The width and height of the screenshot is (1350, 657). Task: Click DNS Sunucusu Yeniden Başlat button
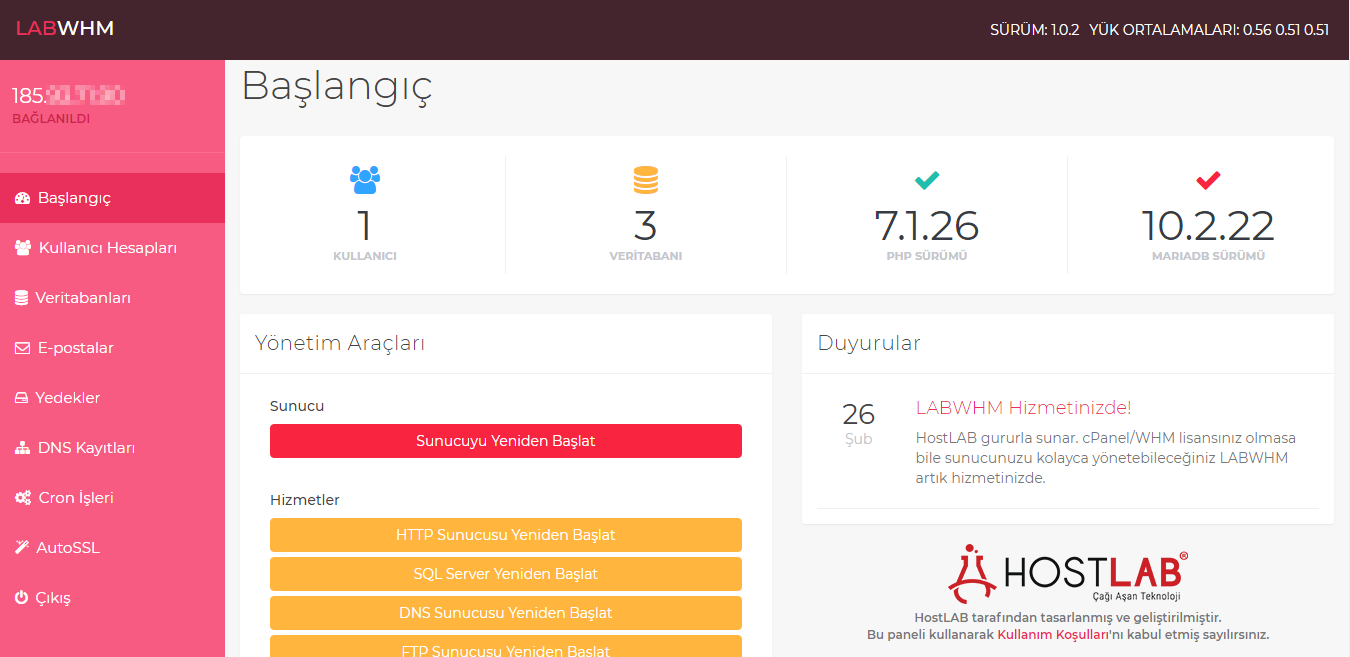(506, 613)
